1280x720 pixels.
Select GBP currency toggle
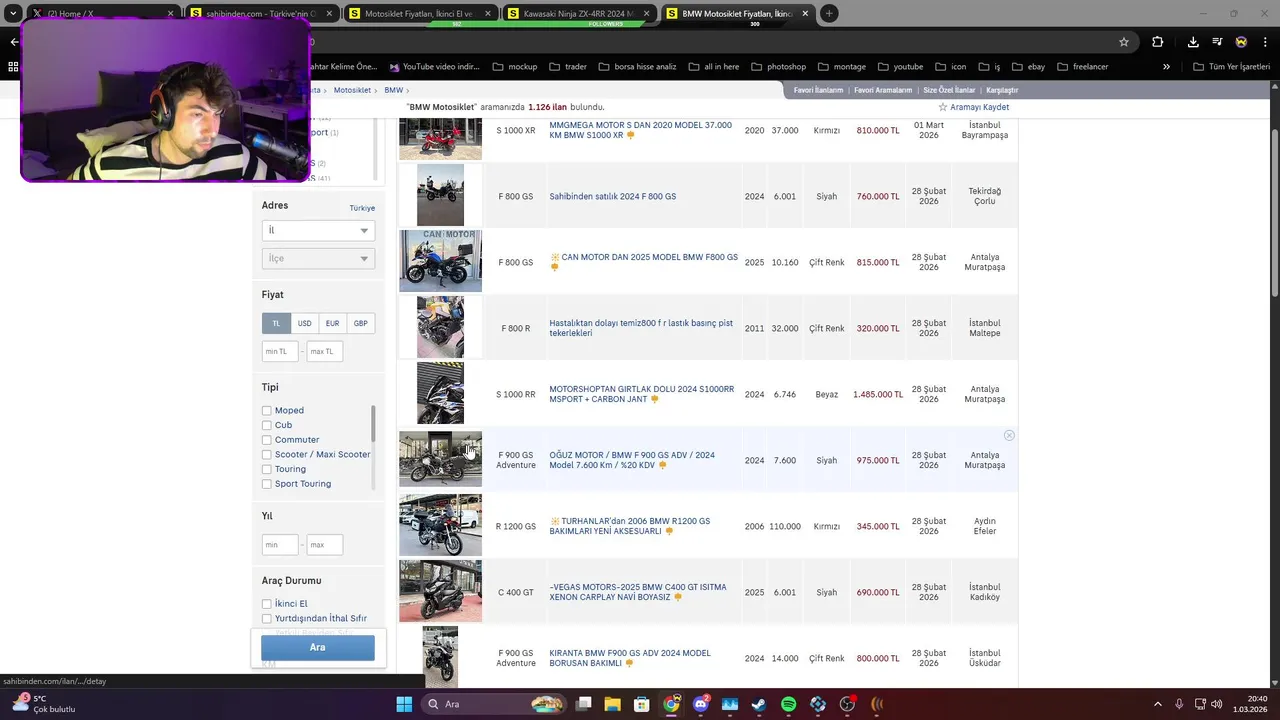tap(360, 323)
